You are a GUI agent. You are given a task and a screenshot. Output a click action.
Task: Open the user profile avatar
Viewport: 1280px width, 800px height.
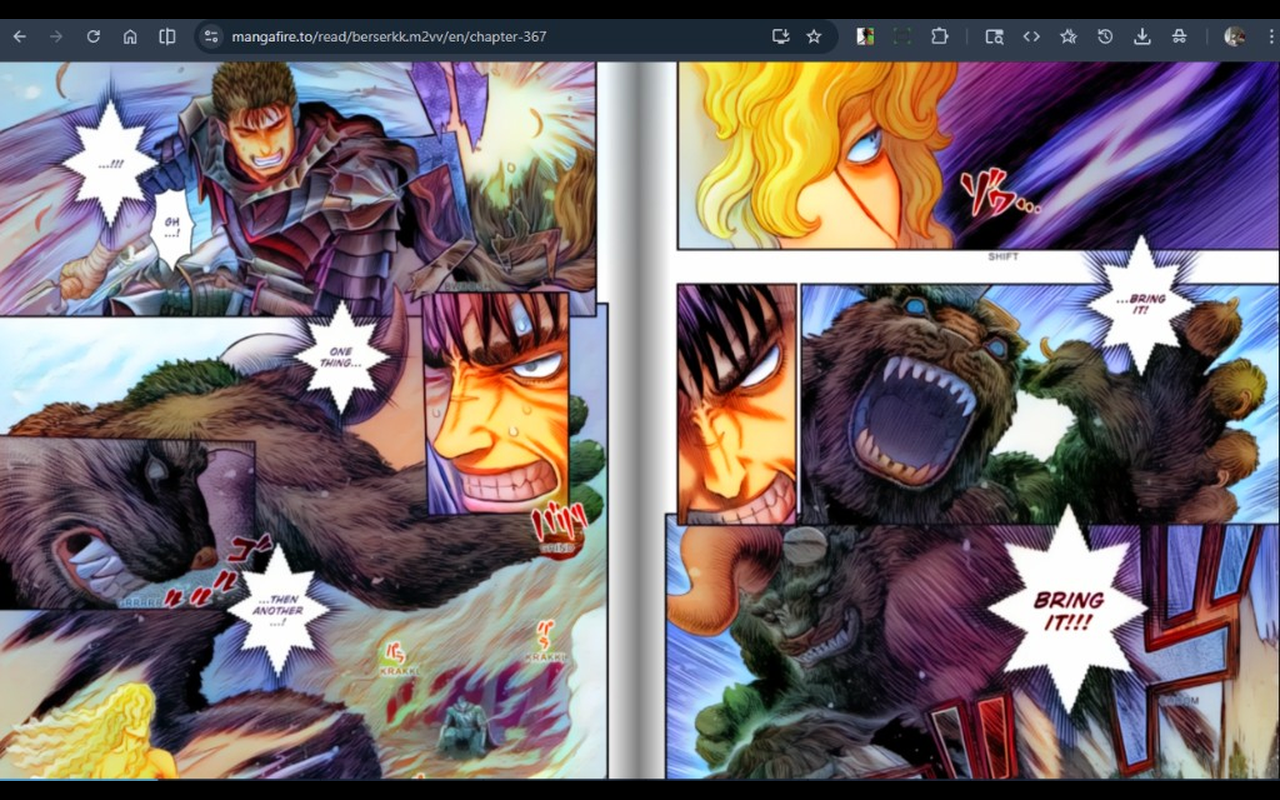coord(1235,36)
